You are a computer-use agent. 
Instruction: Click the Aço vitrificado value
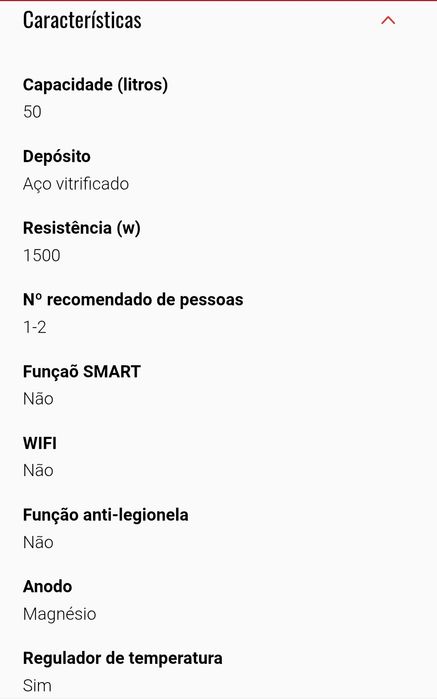pyautogui.click(x=76, y=184)
